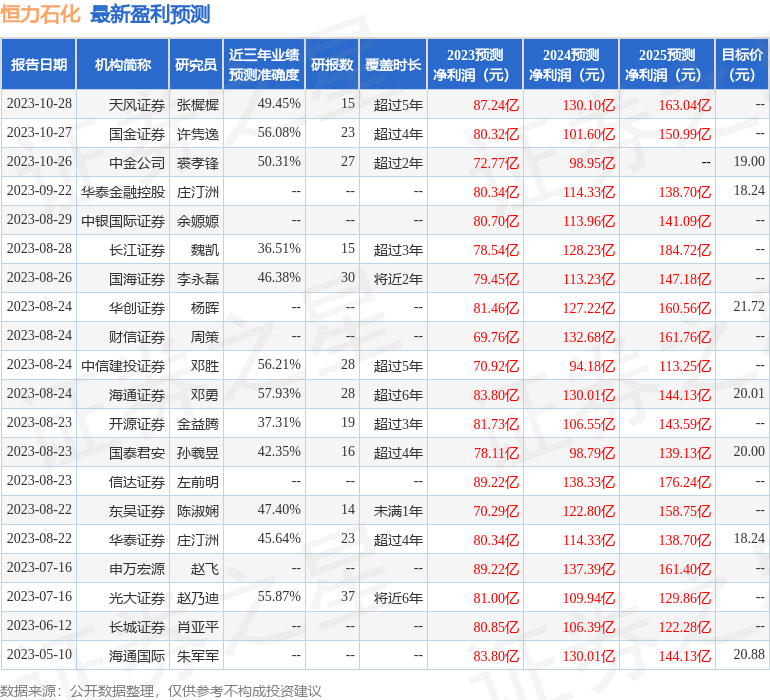Click target price 20.88
Image resolution: width=770 pixels, height=700 pixels.
749,654
